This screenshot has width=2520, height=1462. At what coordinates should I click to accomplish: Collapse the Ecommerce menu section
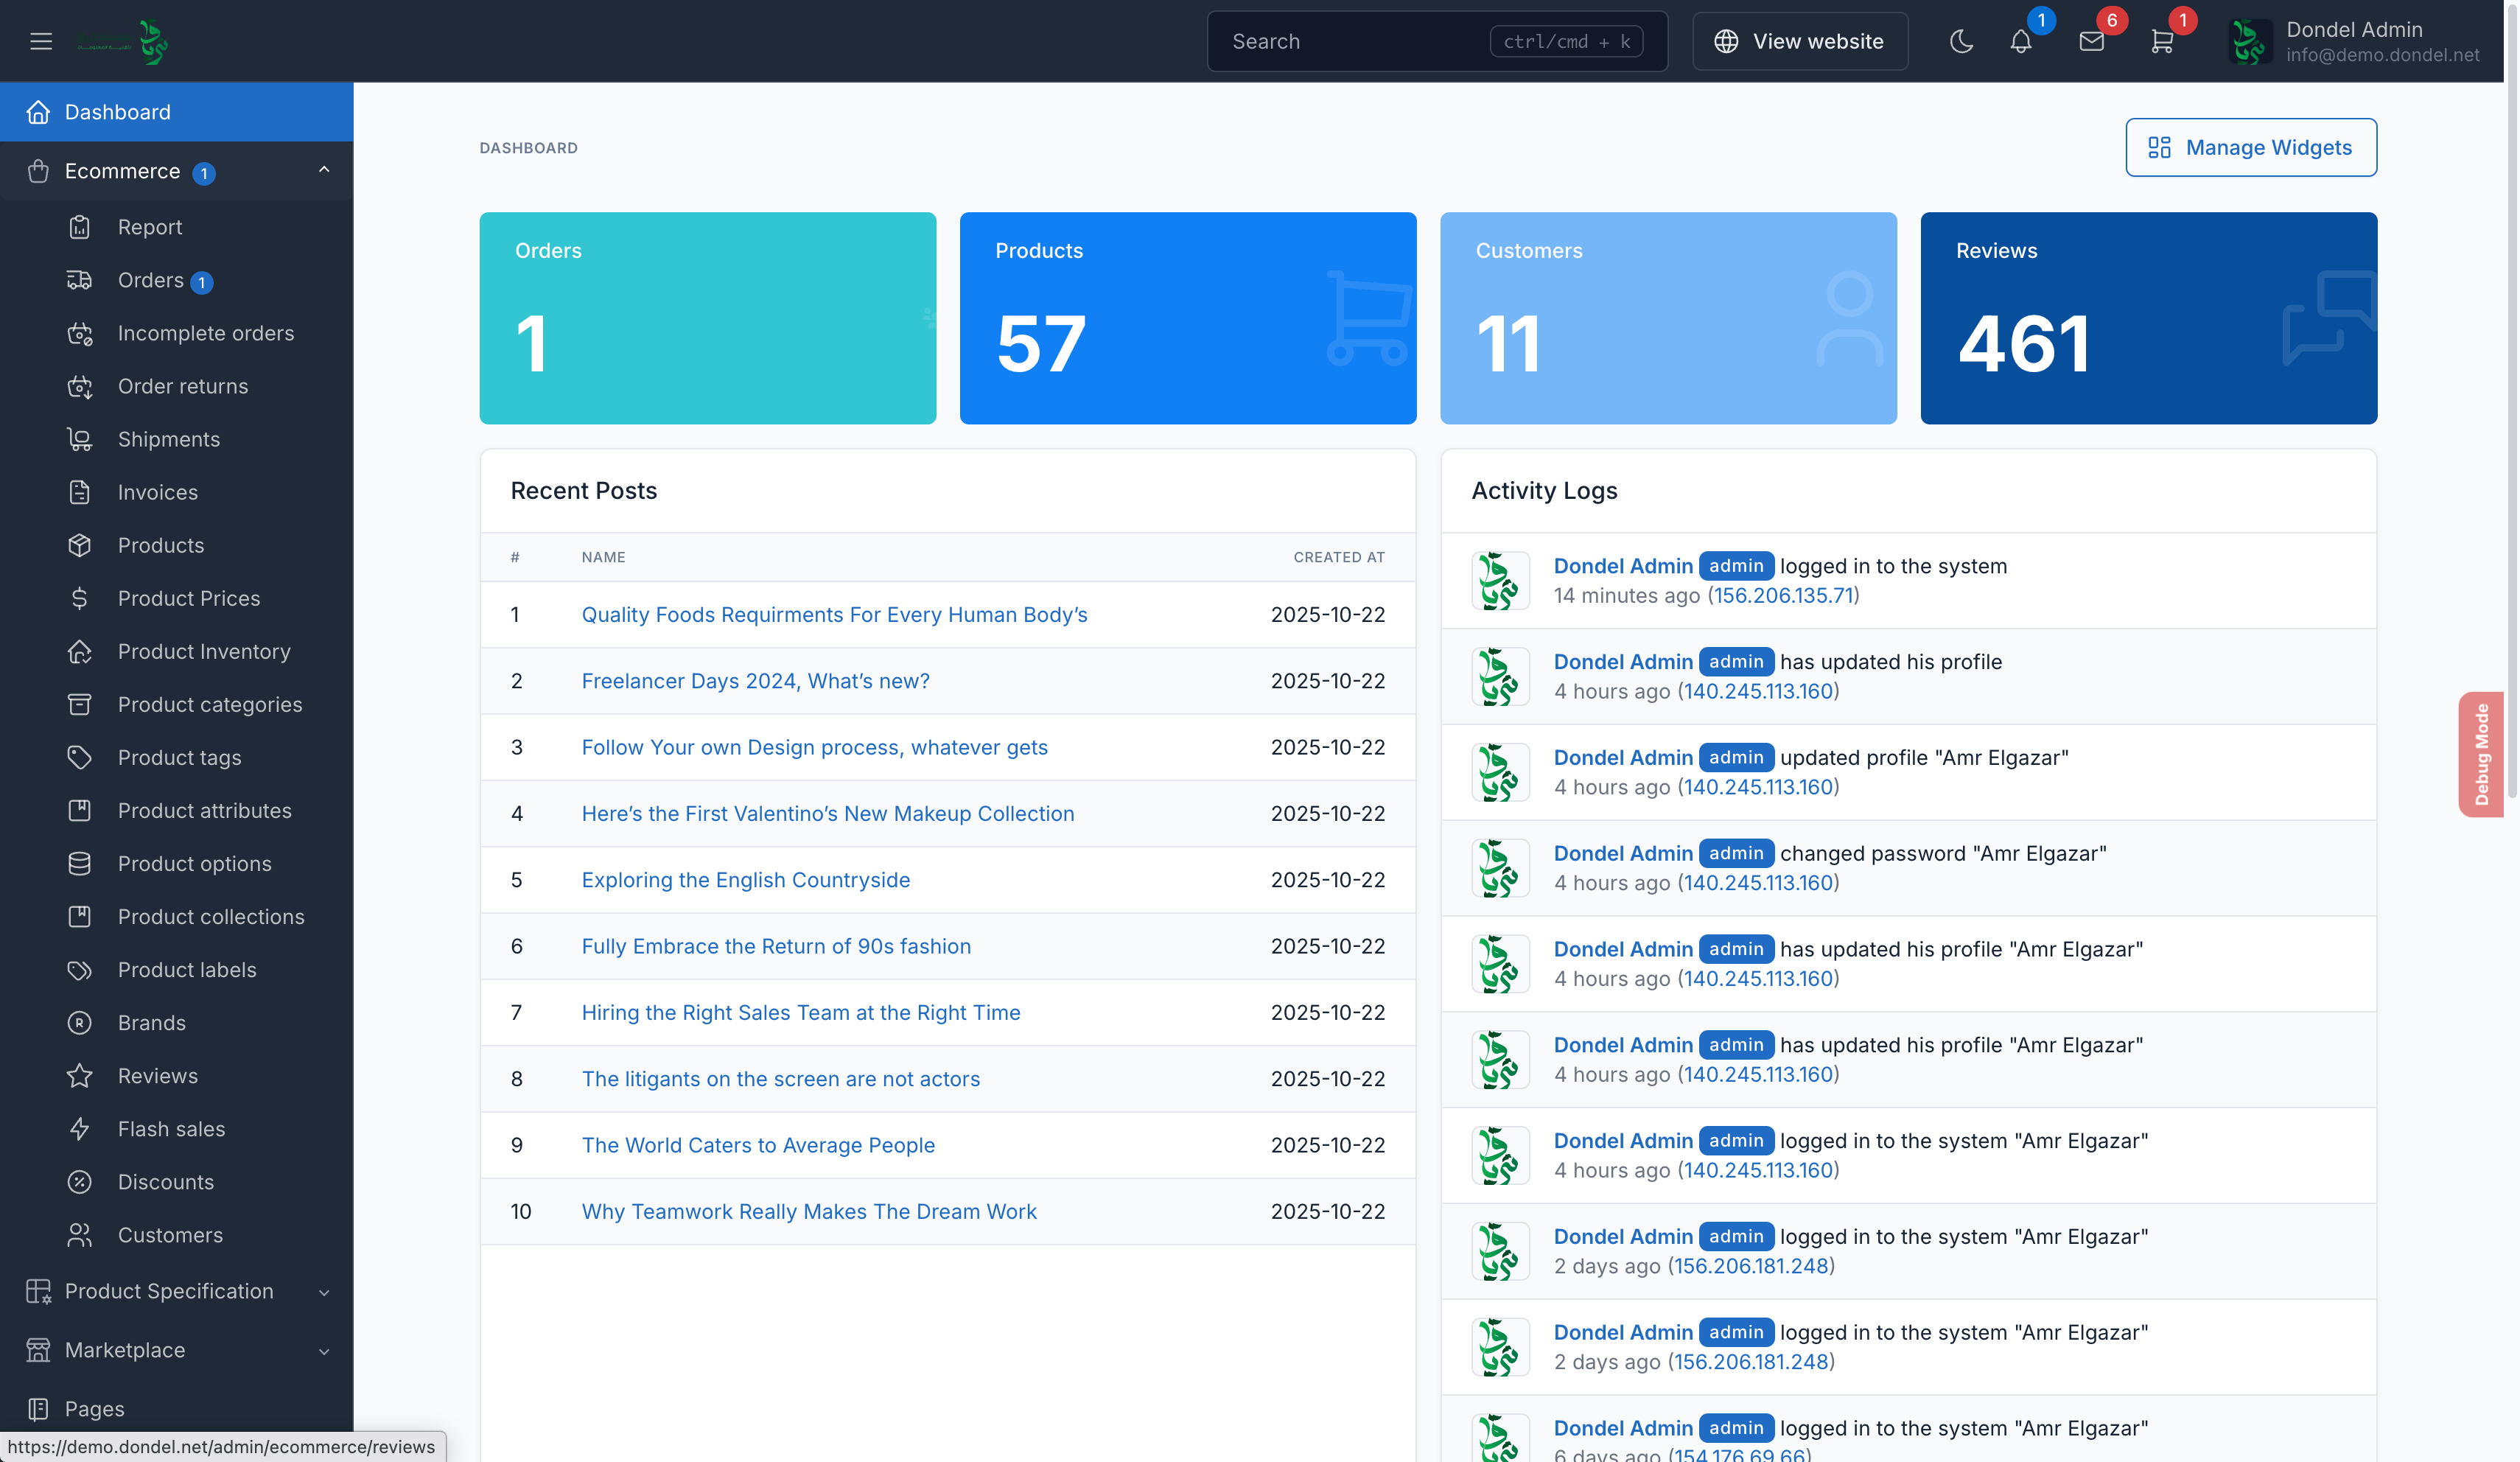click(x=324, y=171)
